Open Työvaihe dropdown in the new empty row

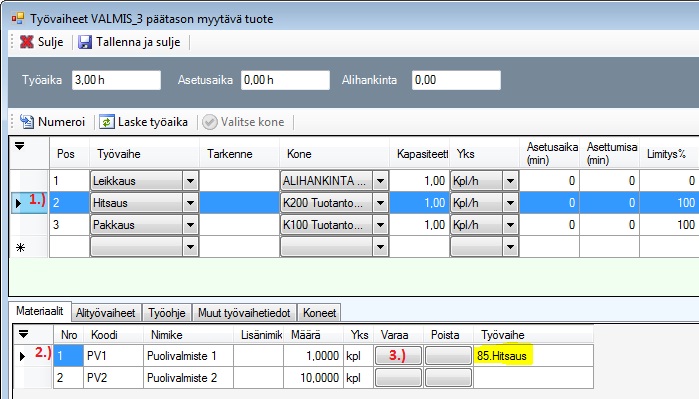tap(190, 247)
